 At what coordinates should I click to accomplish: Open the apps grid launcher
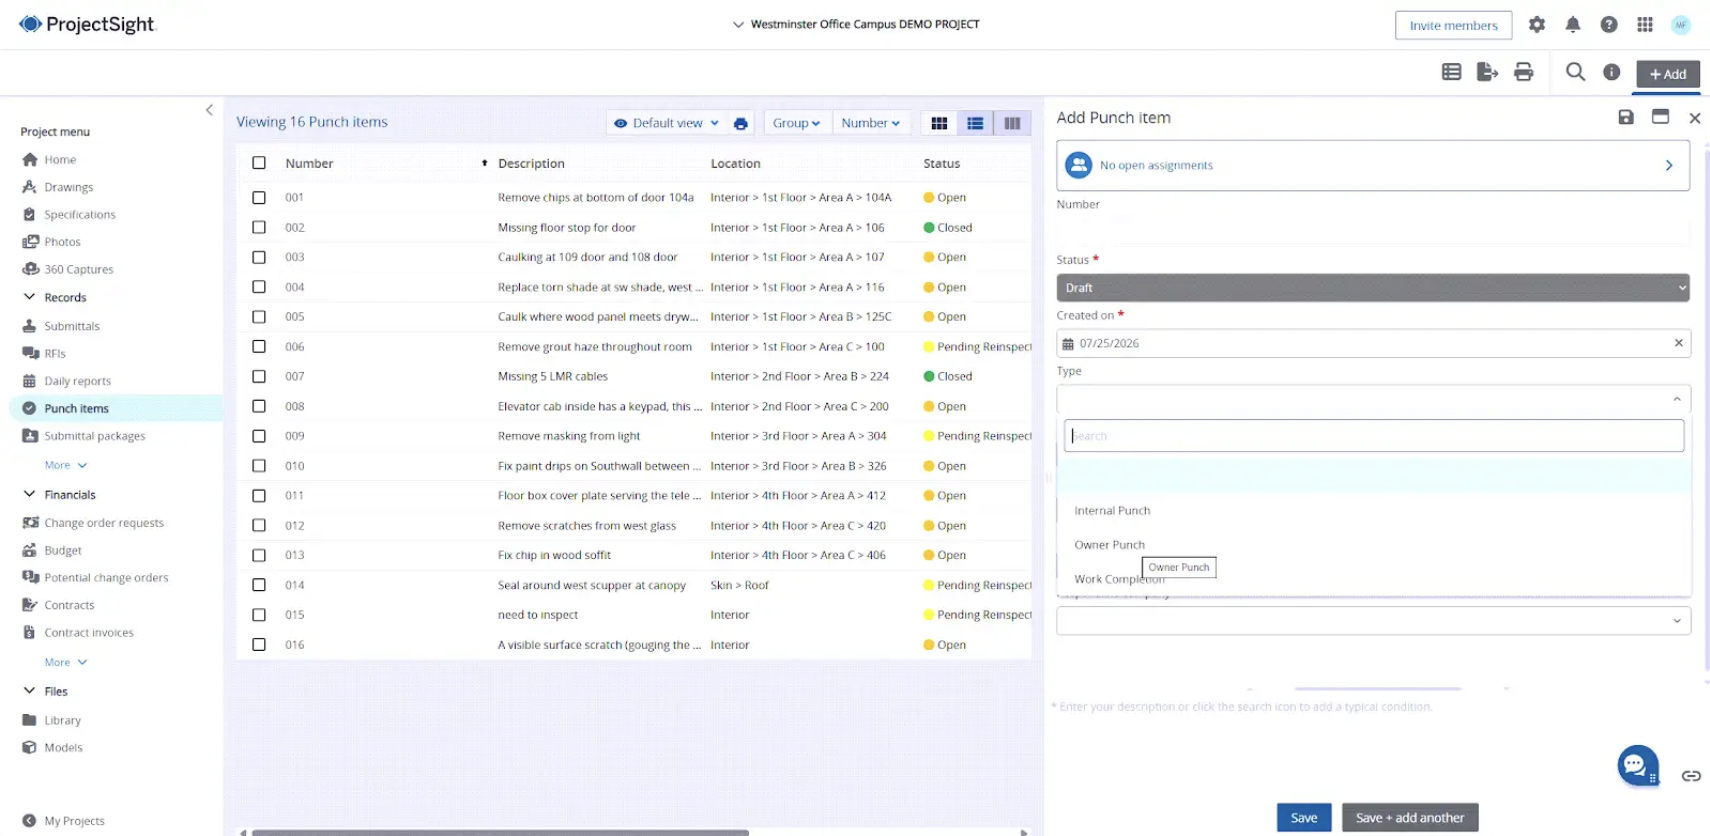[x=1645, y=25]
